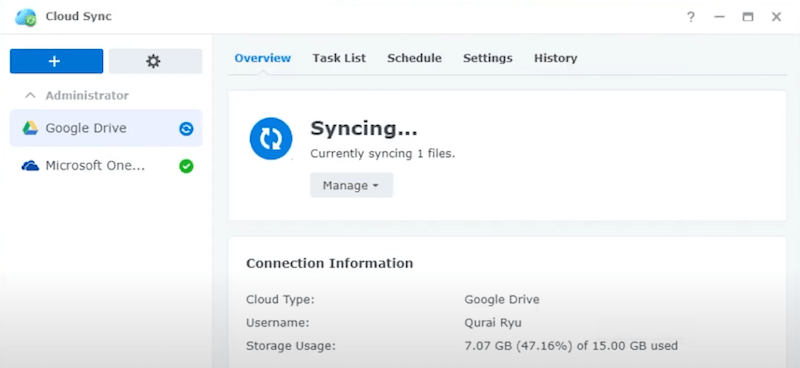Screen dimensions: 800x368
Task: Click the 'Username:' label
Action: 278,323
